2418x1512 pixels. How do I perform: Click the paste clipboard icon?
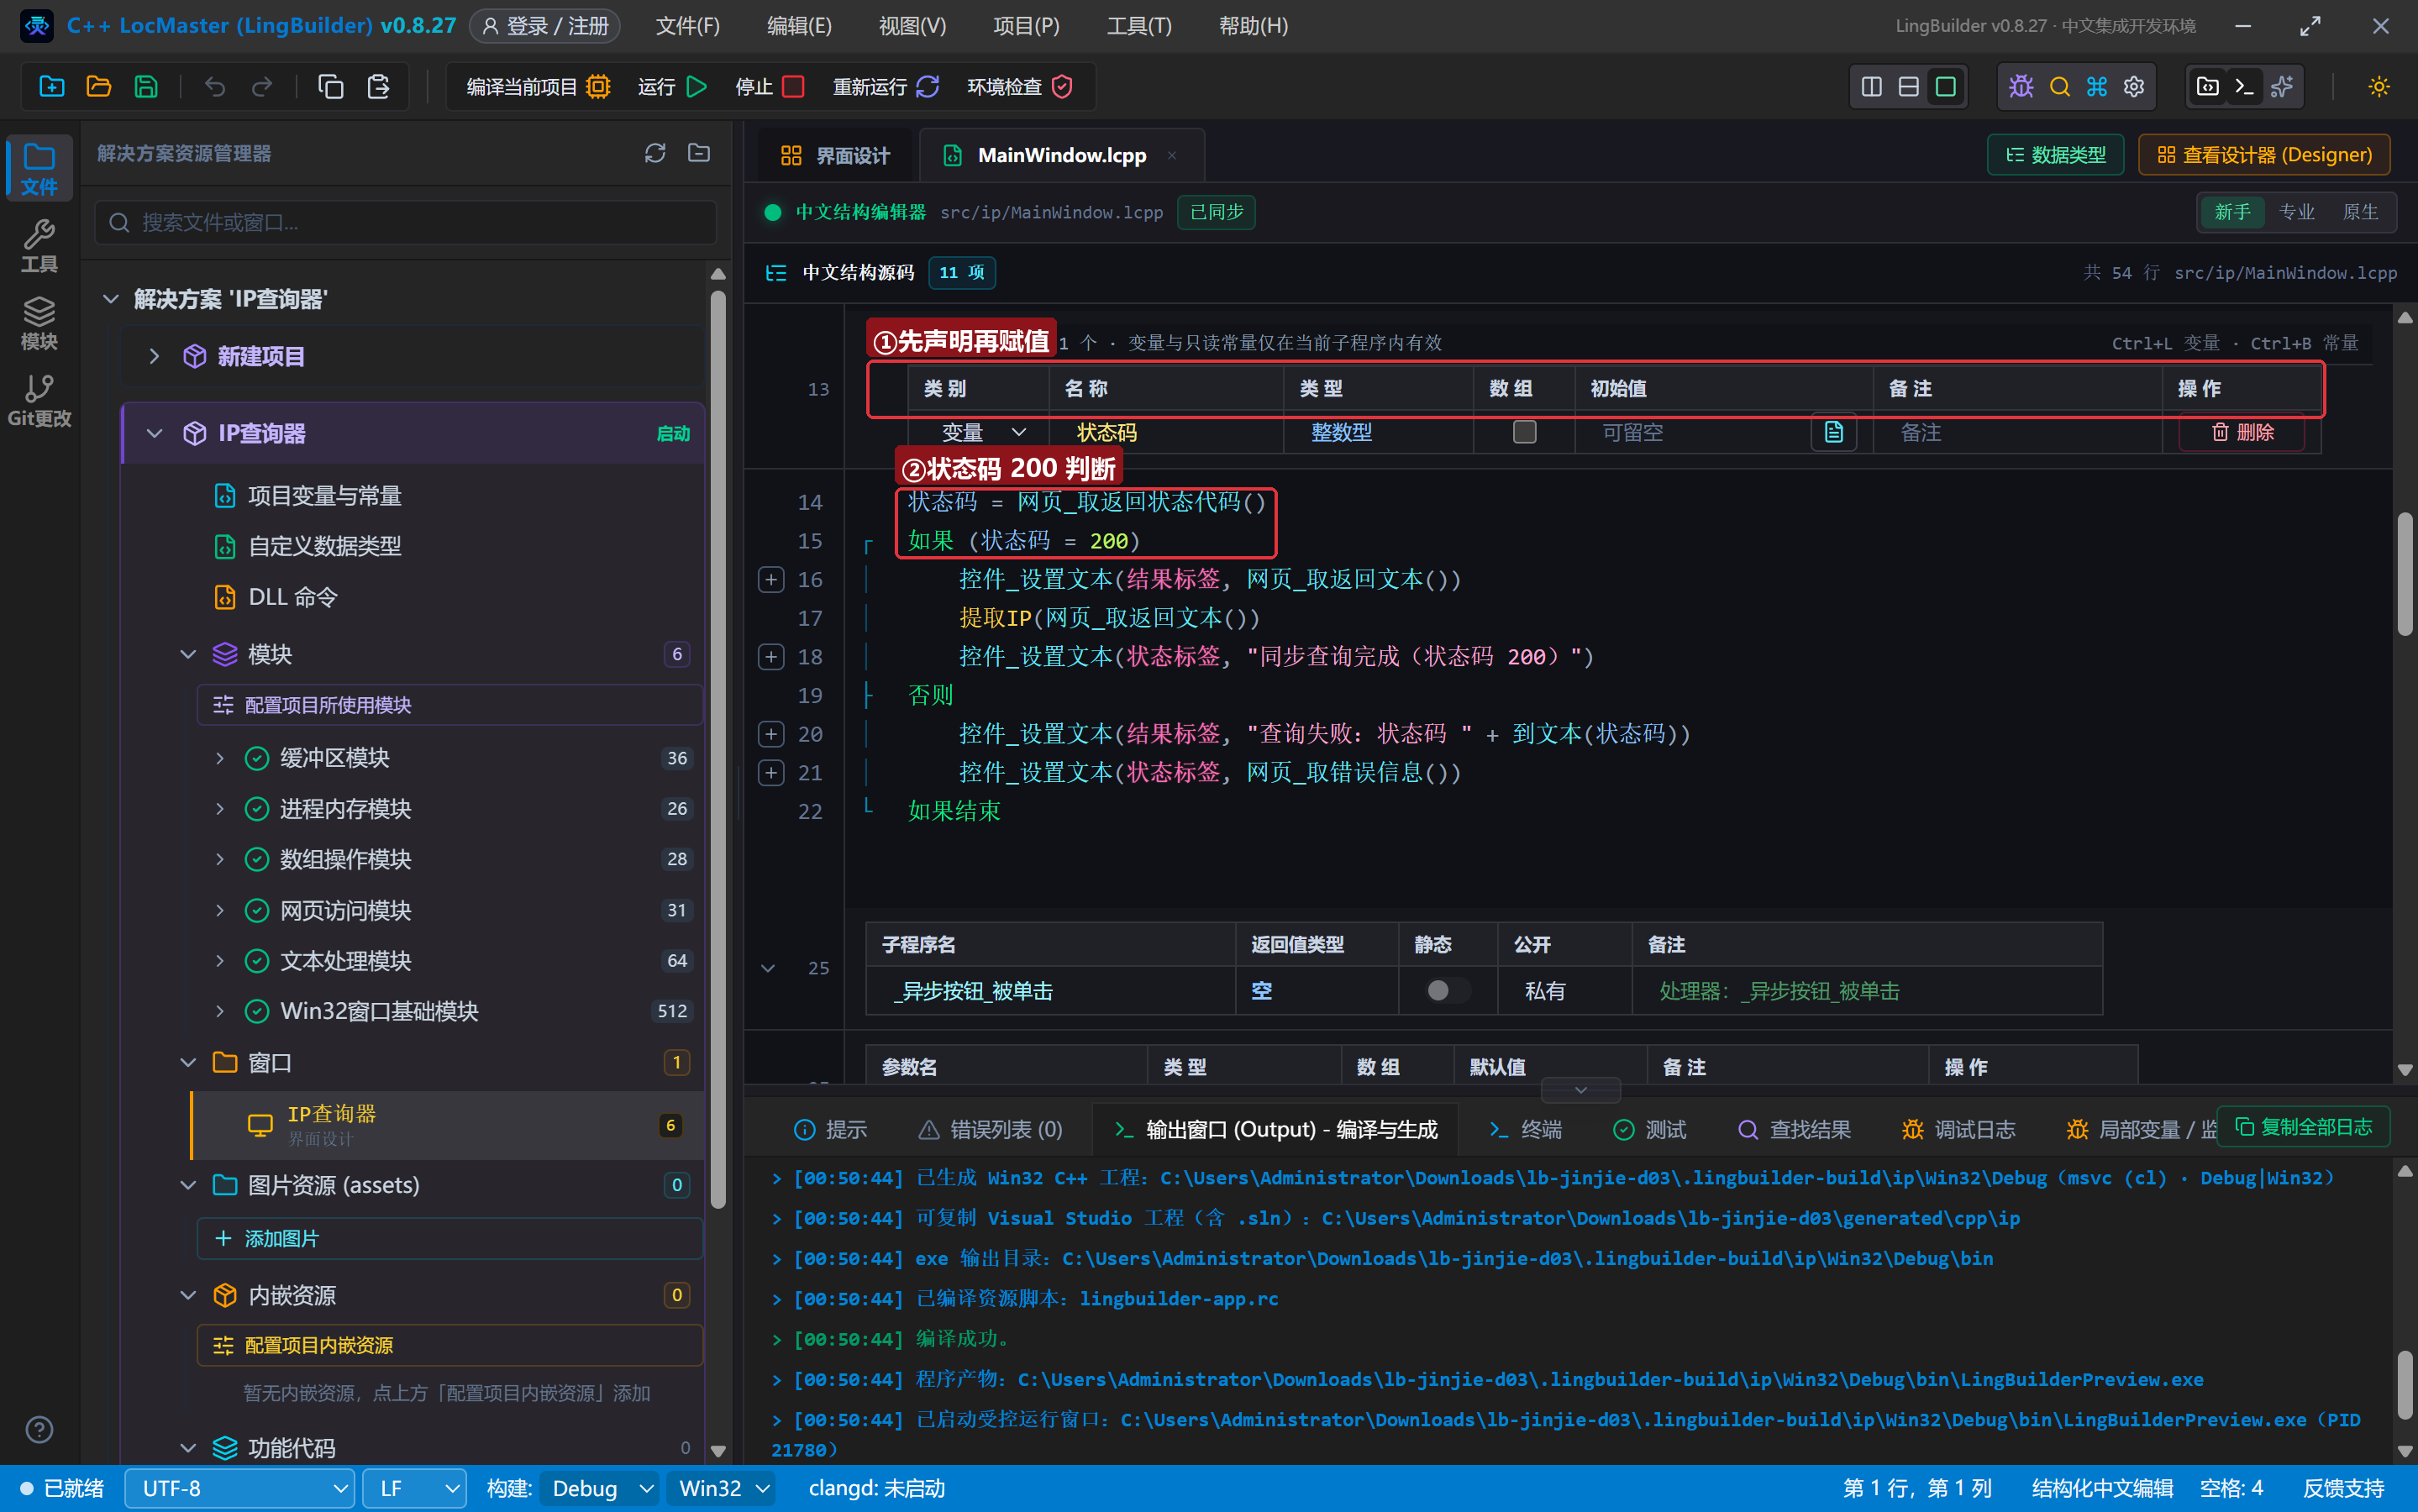point(378,87)
